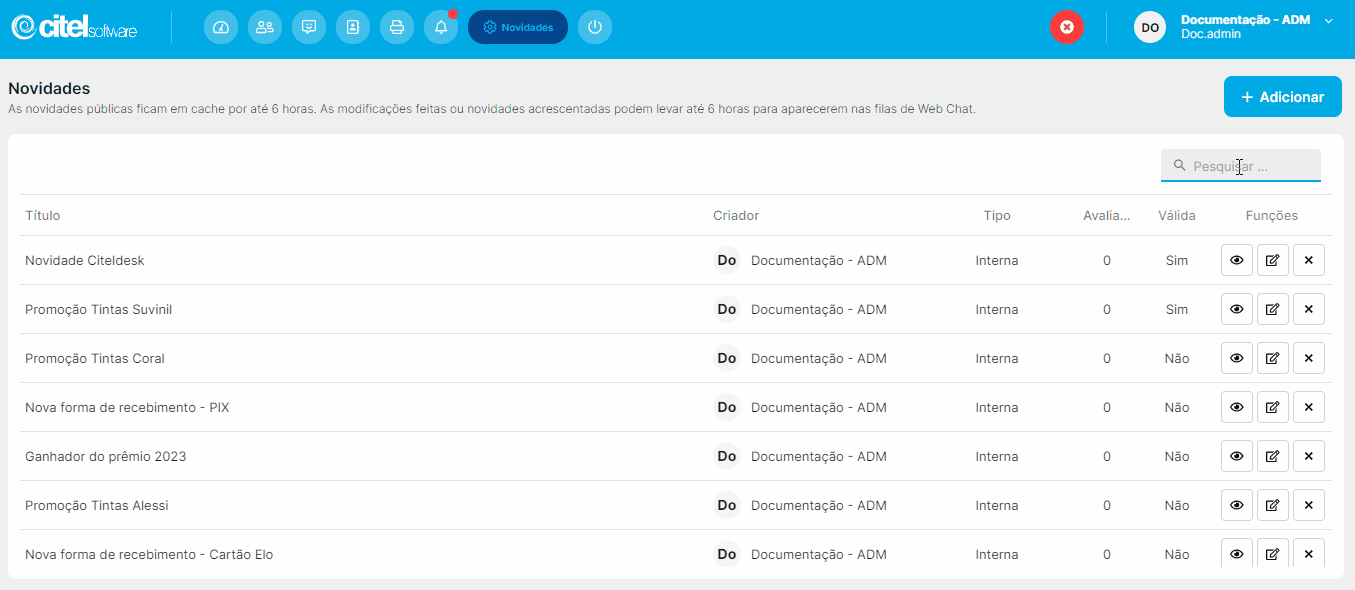1355x590 pixels.
Task: Edit the Ganhador do prêmio 2023 entry
Action: [x=1273, y=456]
